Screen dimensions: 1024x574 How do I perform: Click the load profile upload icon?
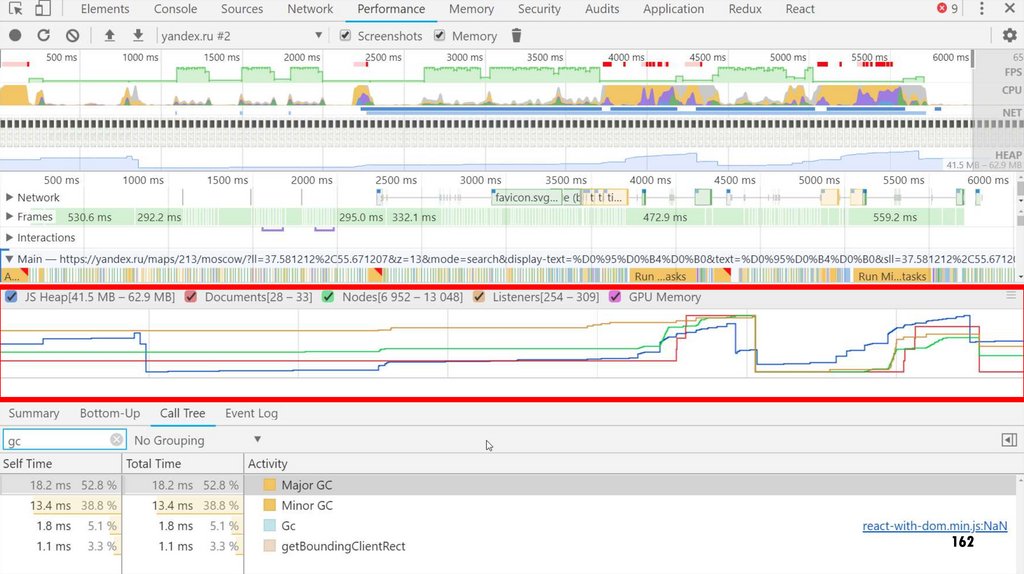click(x=109, y=35)
